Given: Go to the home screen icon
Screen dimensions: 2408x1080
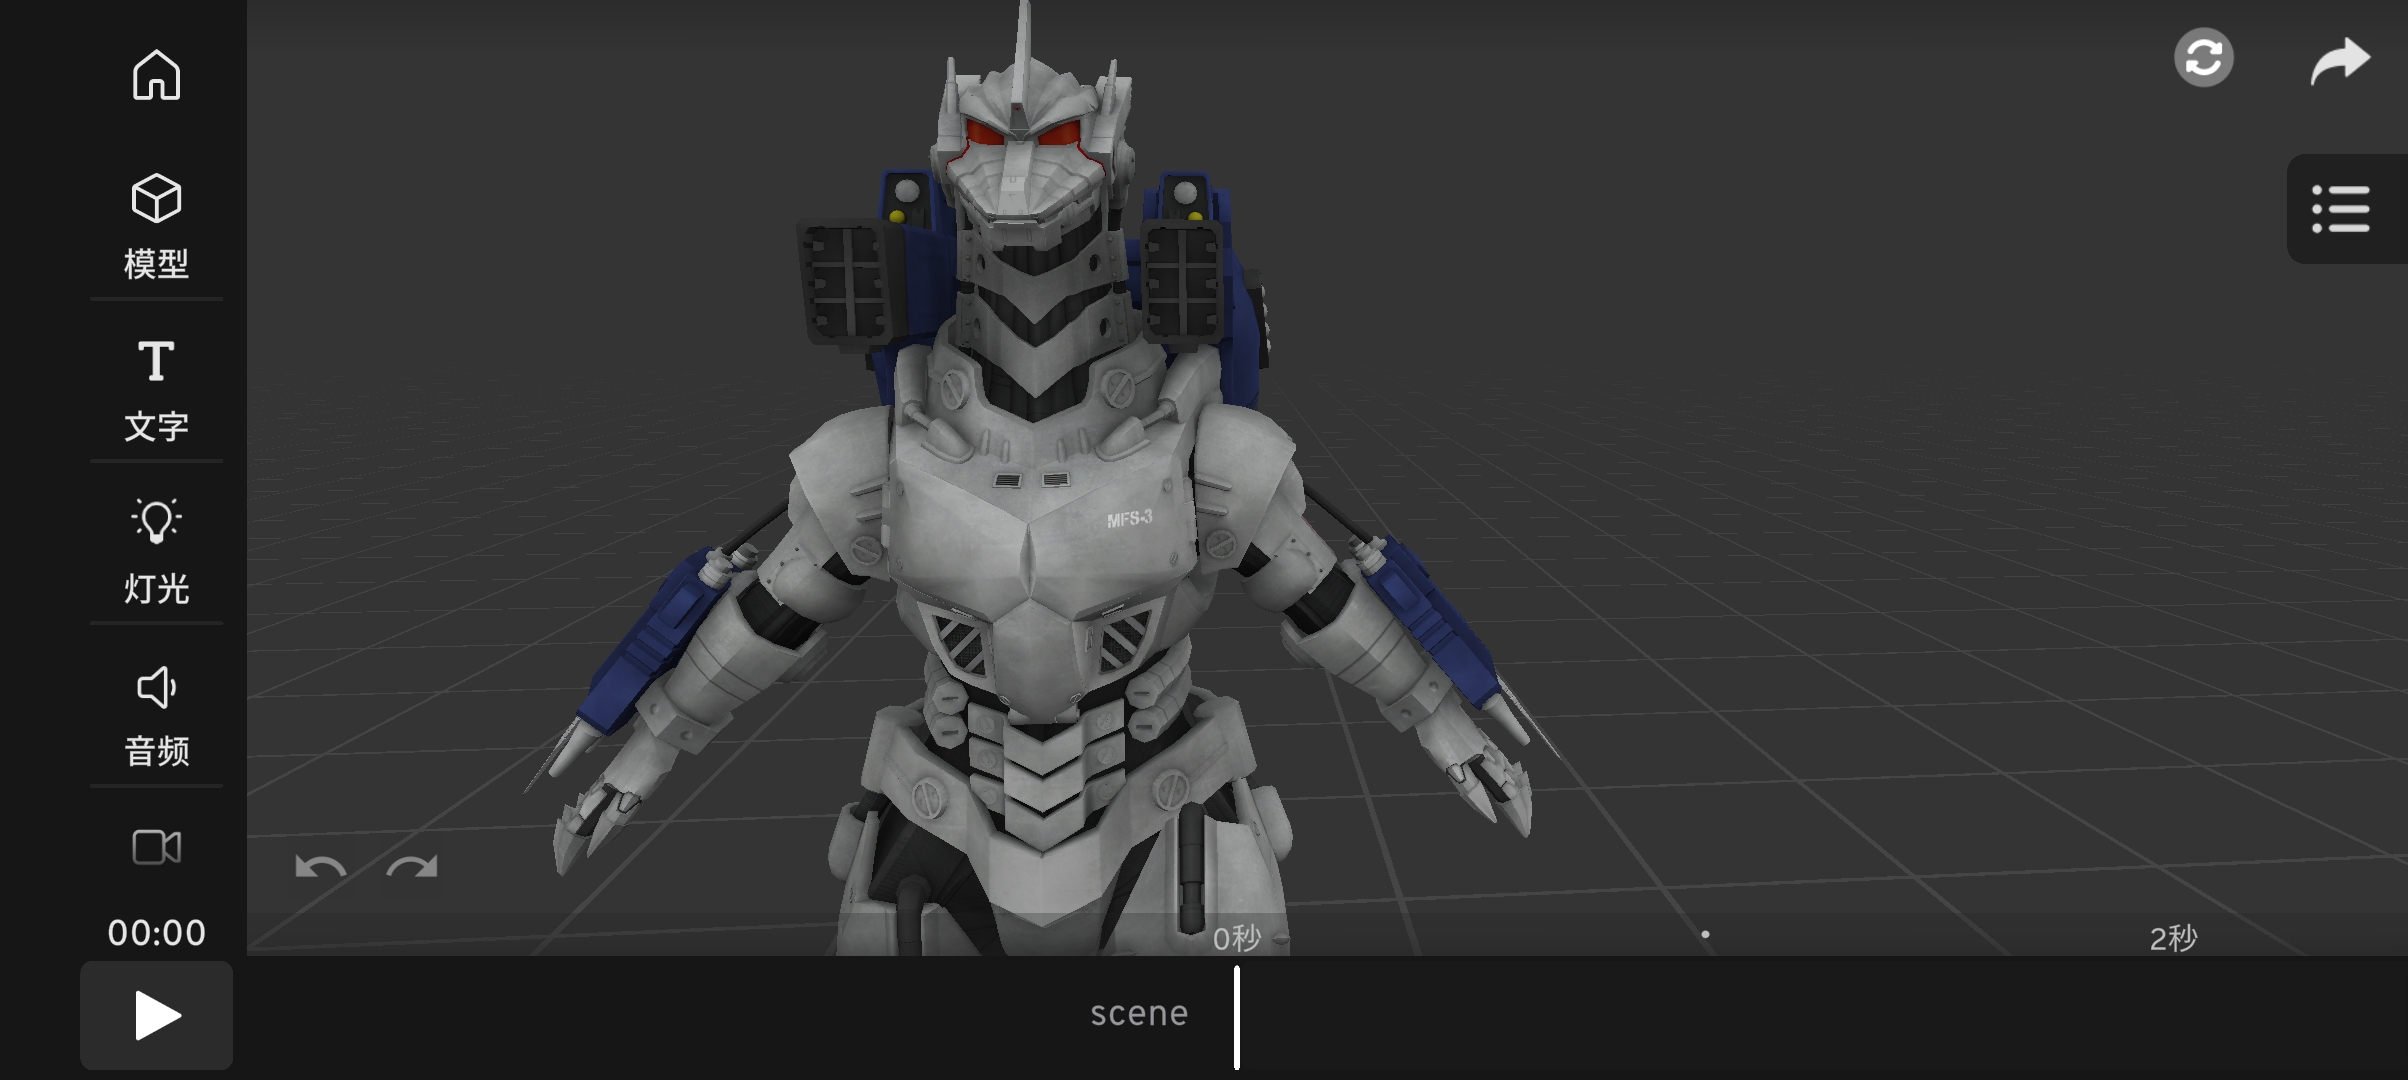Looking at the screenshot, I should tap(156, 75).
